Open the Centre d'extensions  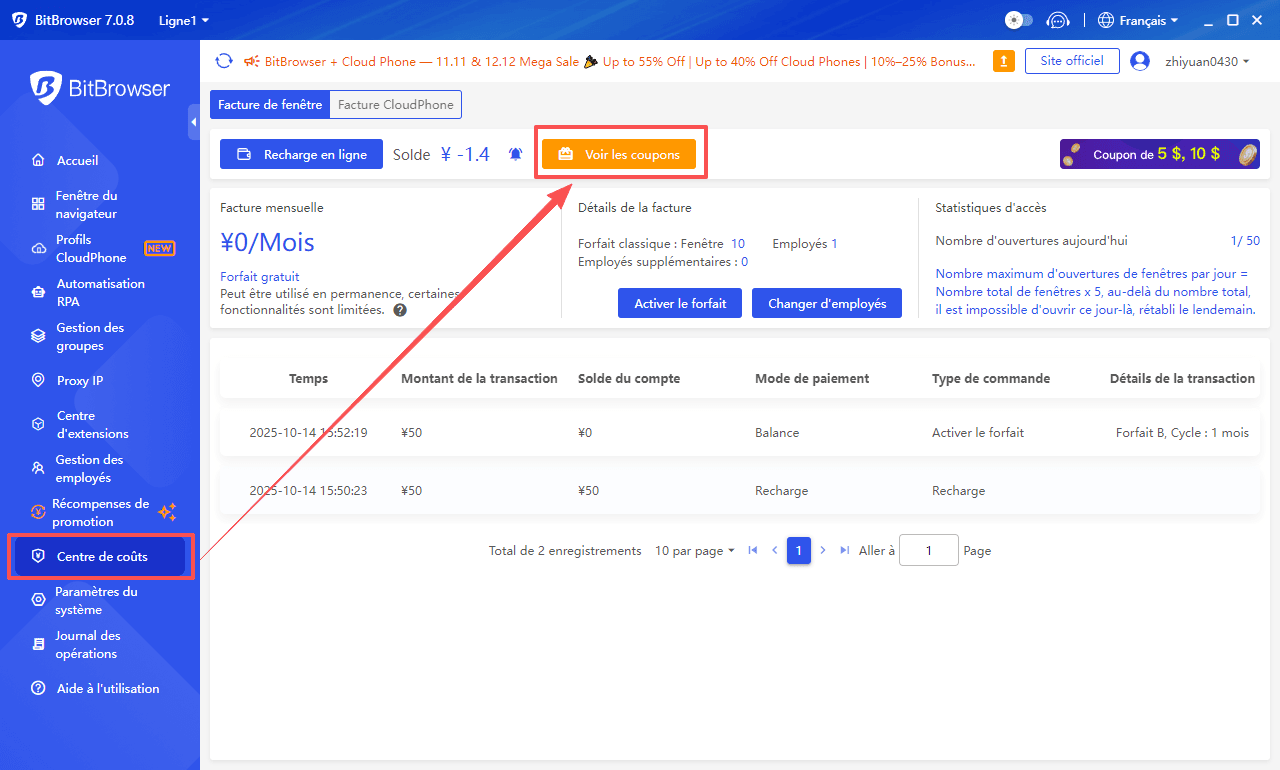tap(90, 424)
